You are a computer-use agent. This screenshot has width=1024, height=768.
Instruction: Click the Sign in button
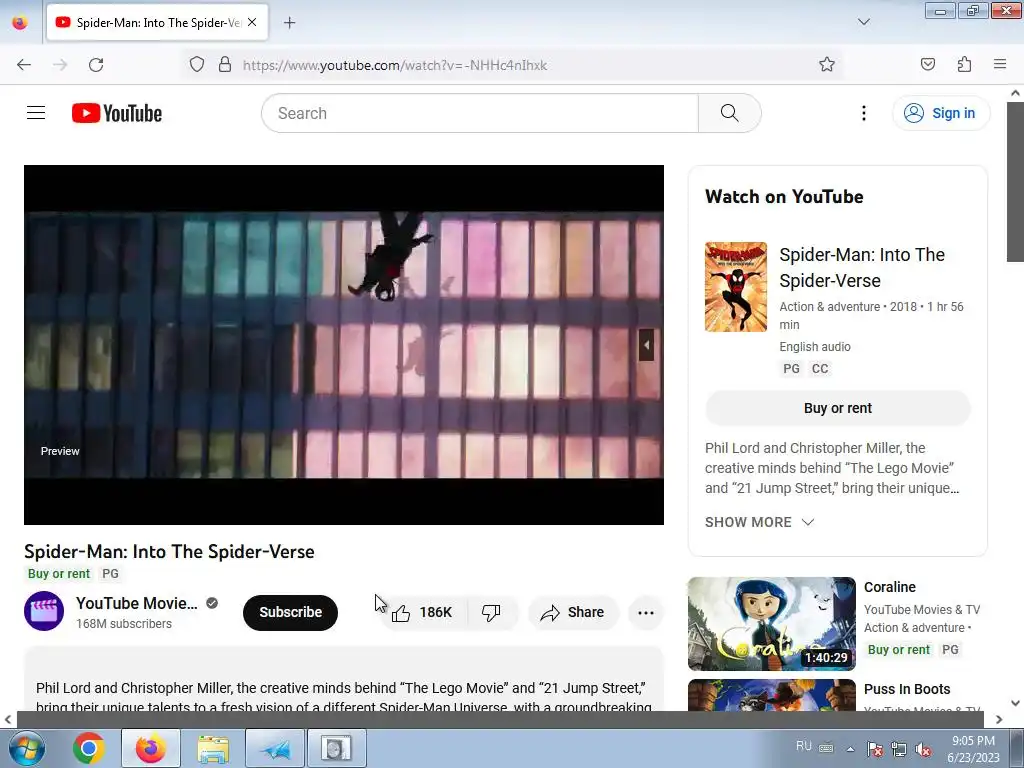pos(941,113)
